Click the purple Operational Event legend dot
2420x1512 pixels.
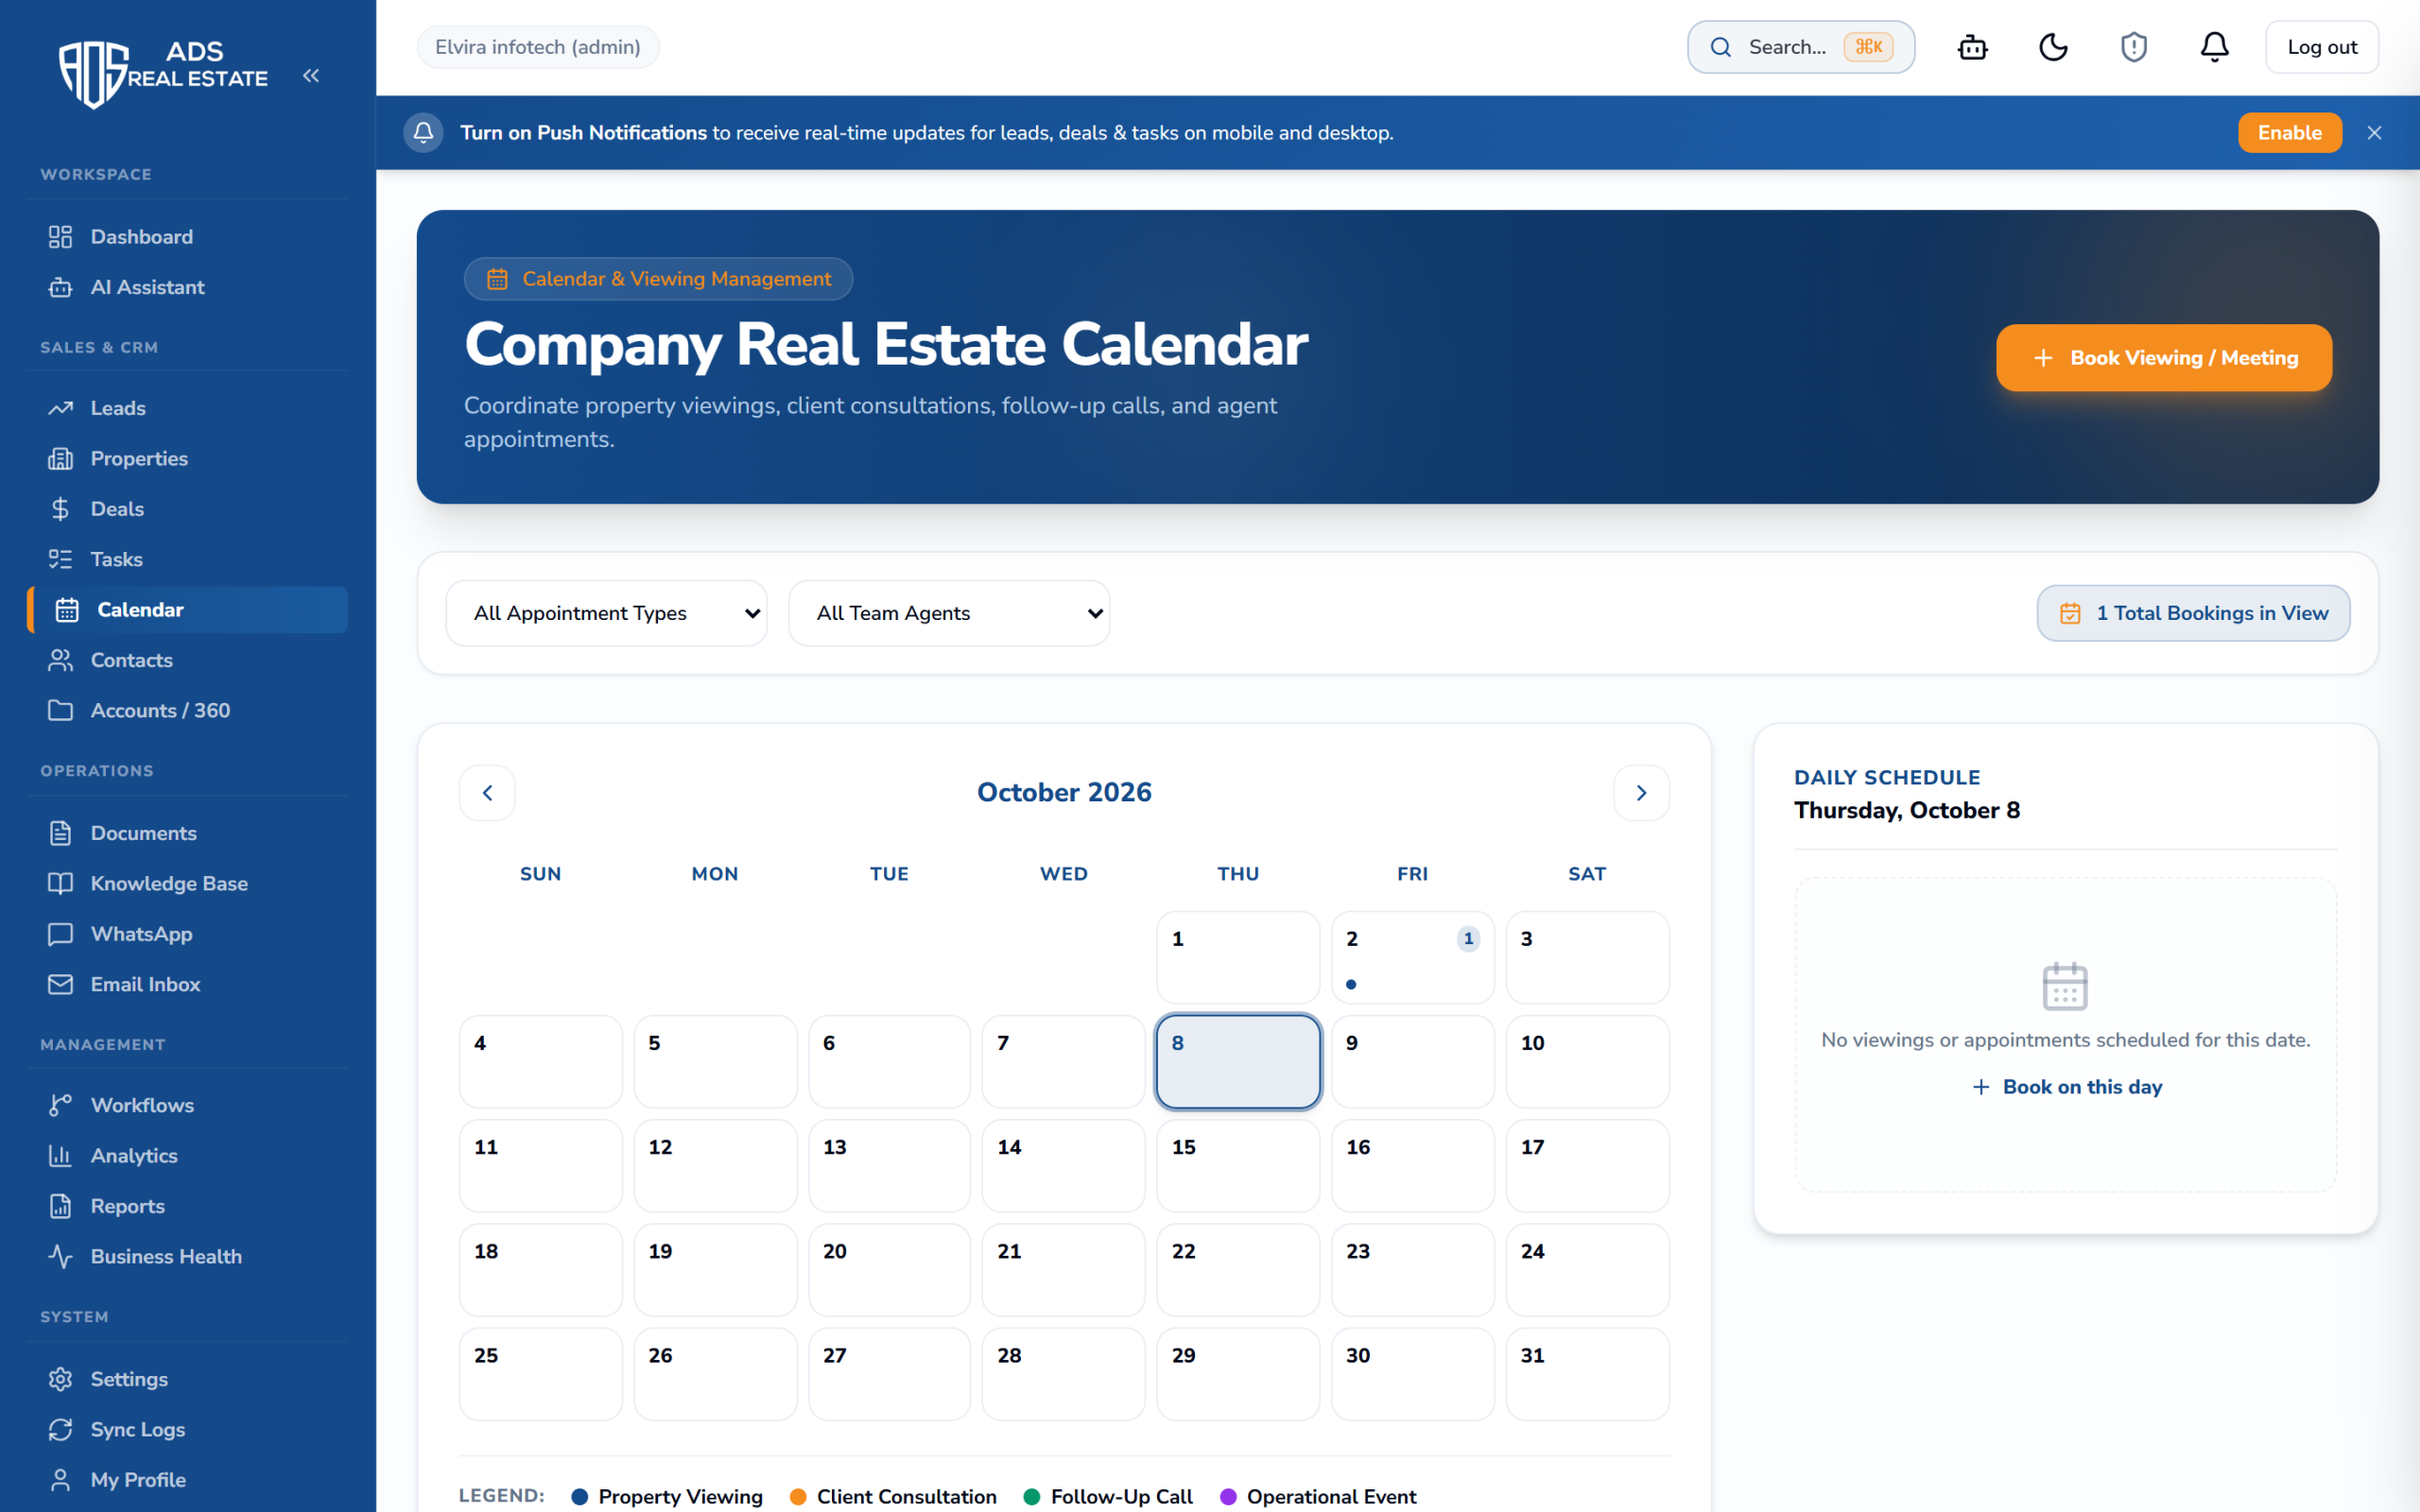1228,1497
